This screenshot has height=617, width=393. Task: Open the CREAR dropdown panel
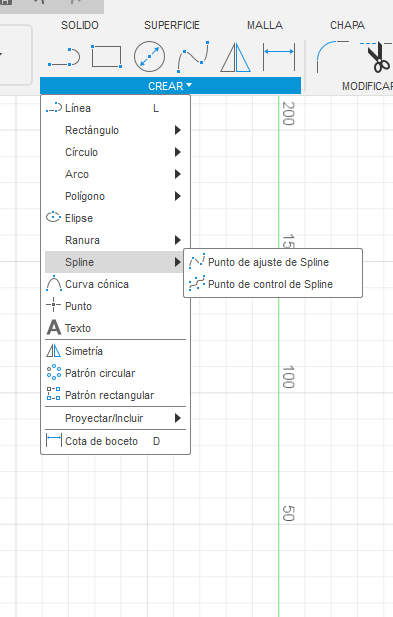(x=170, y=86)
